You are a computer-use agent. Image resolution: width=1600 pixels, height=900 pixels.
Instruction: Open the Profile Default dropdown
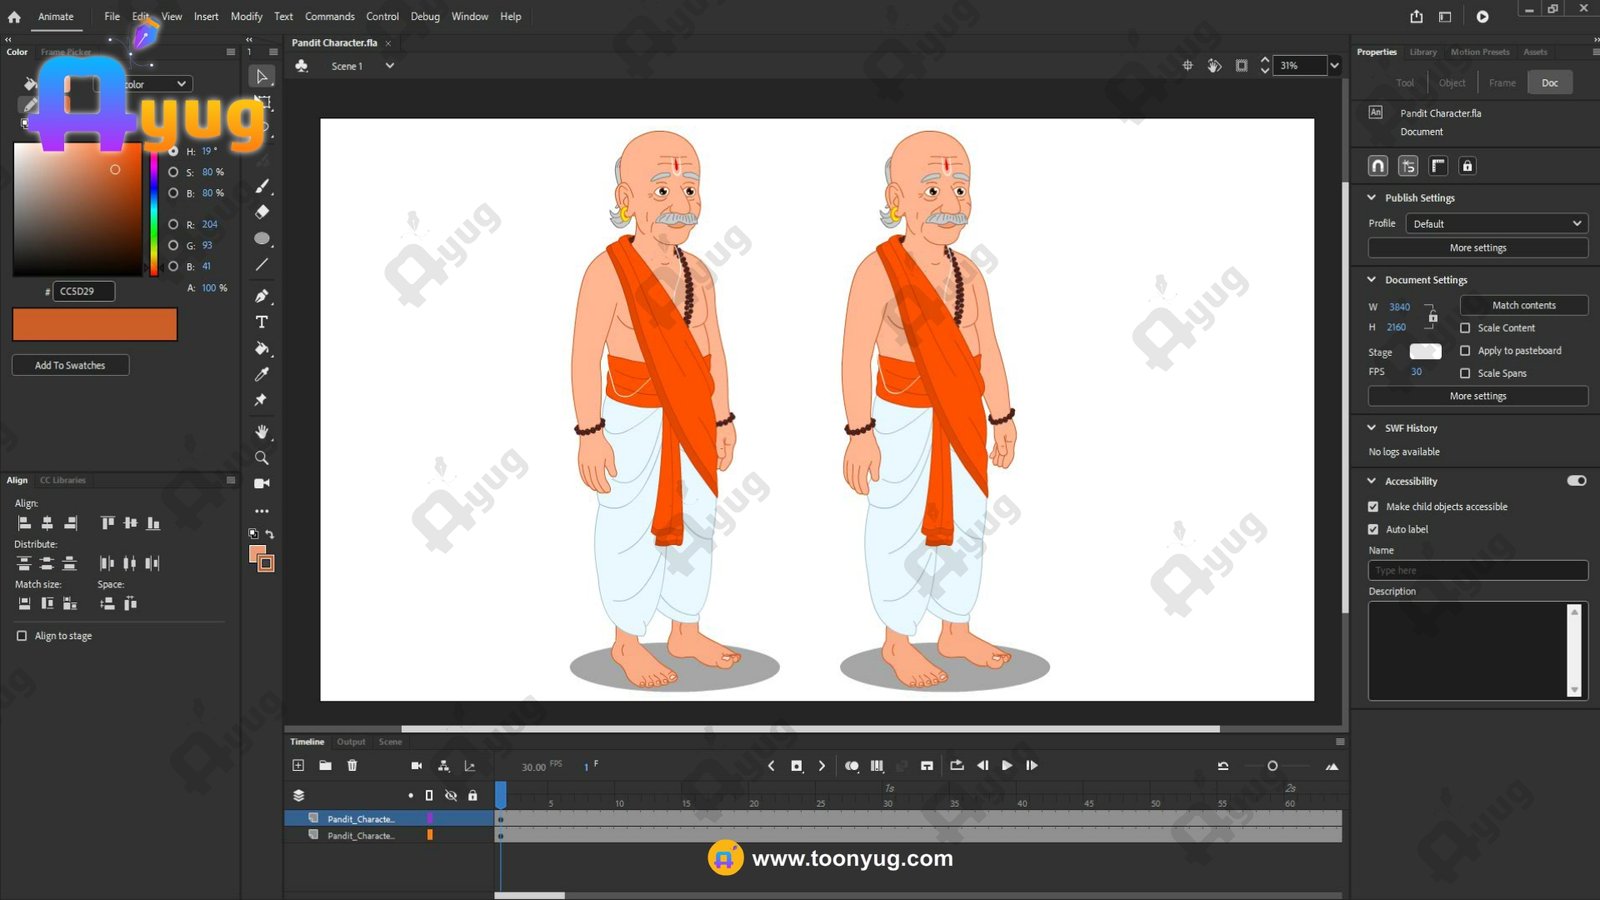click(1496, 224)
